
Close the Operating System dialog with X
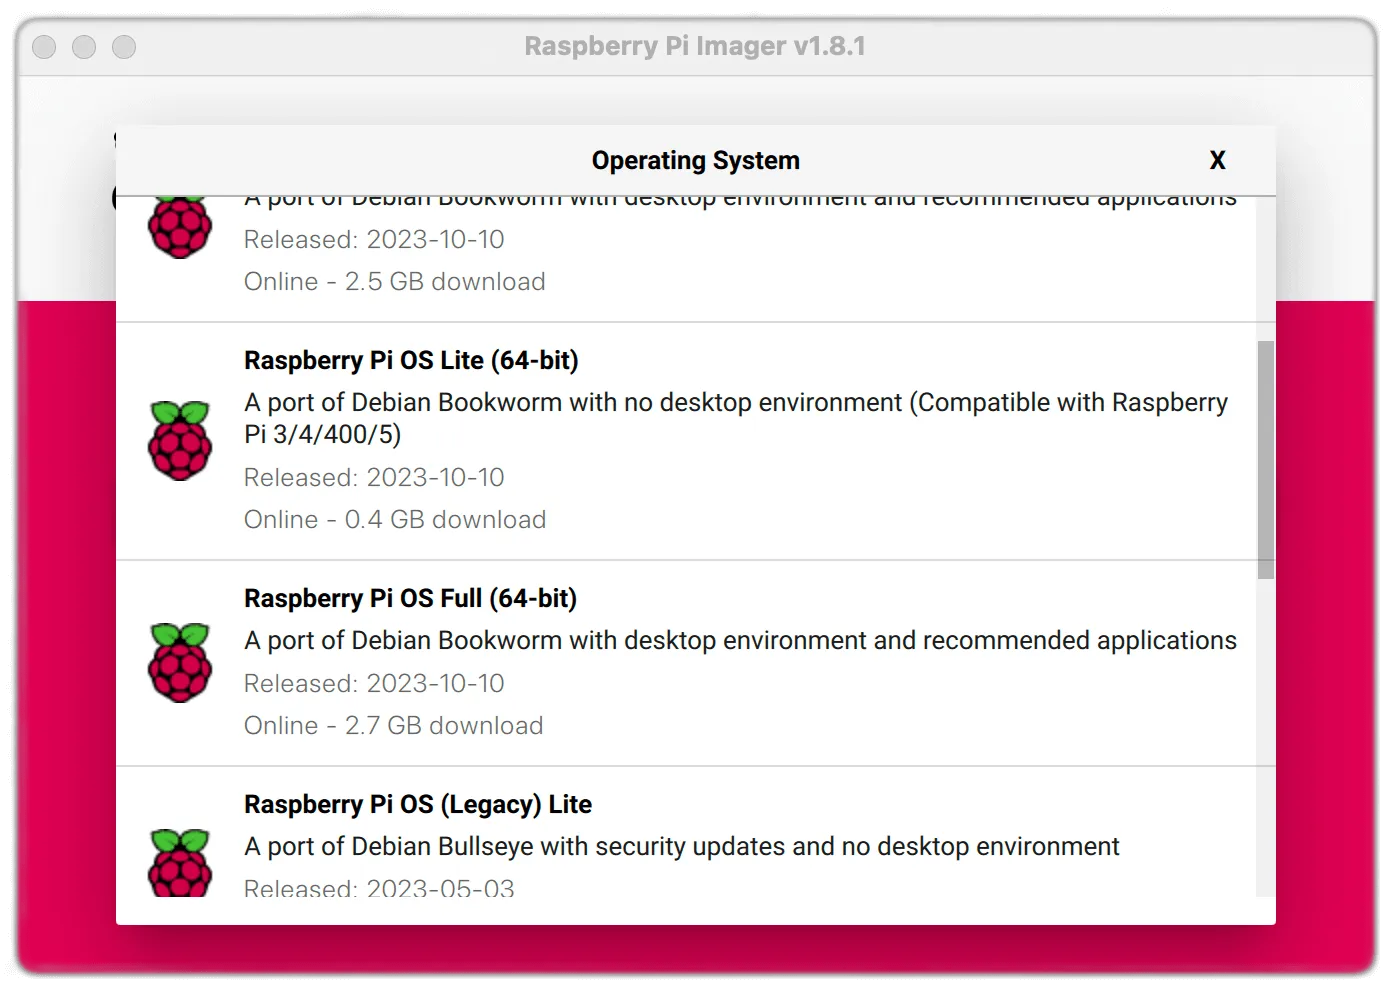point(1217,160)
